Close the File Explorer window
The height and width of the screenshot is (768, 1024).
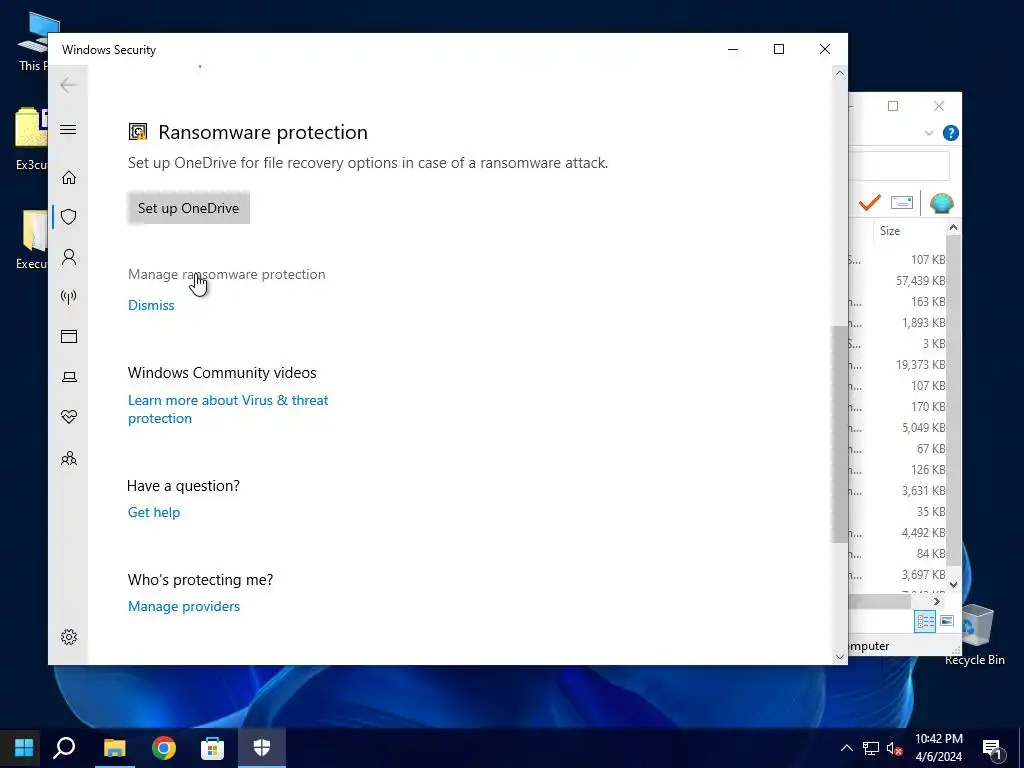click(939, 106)
